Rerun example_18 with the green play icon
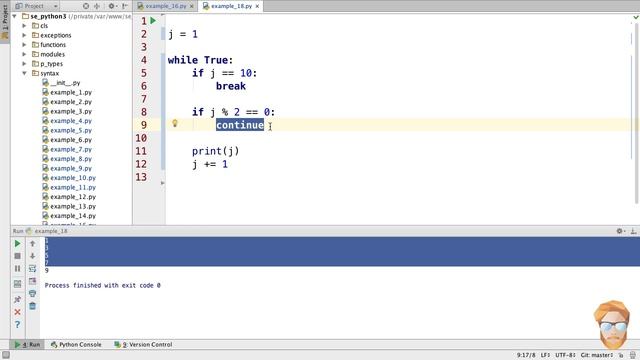 [17, 244]
